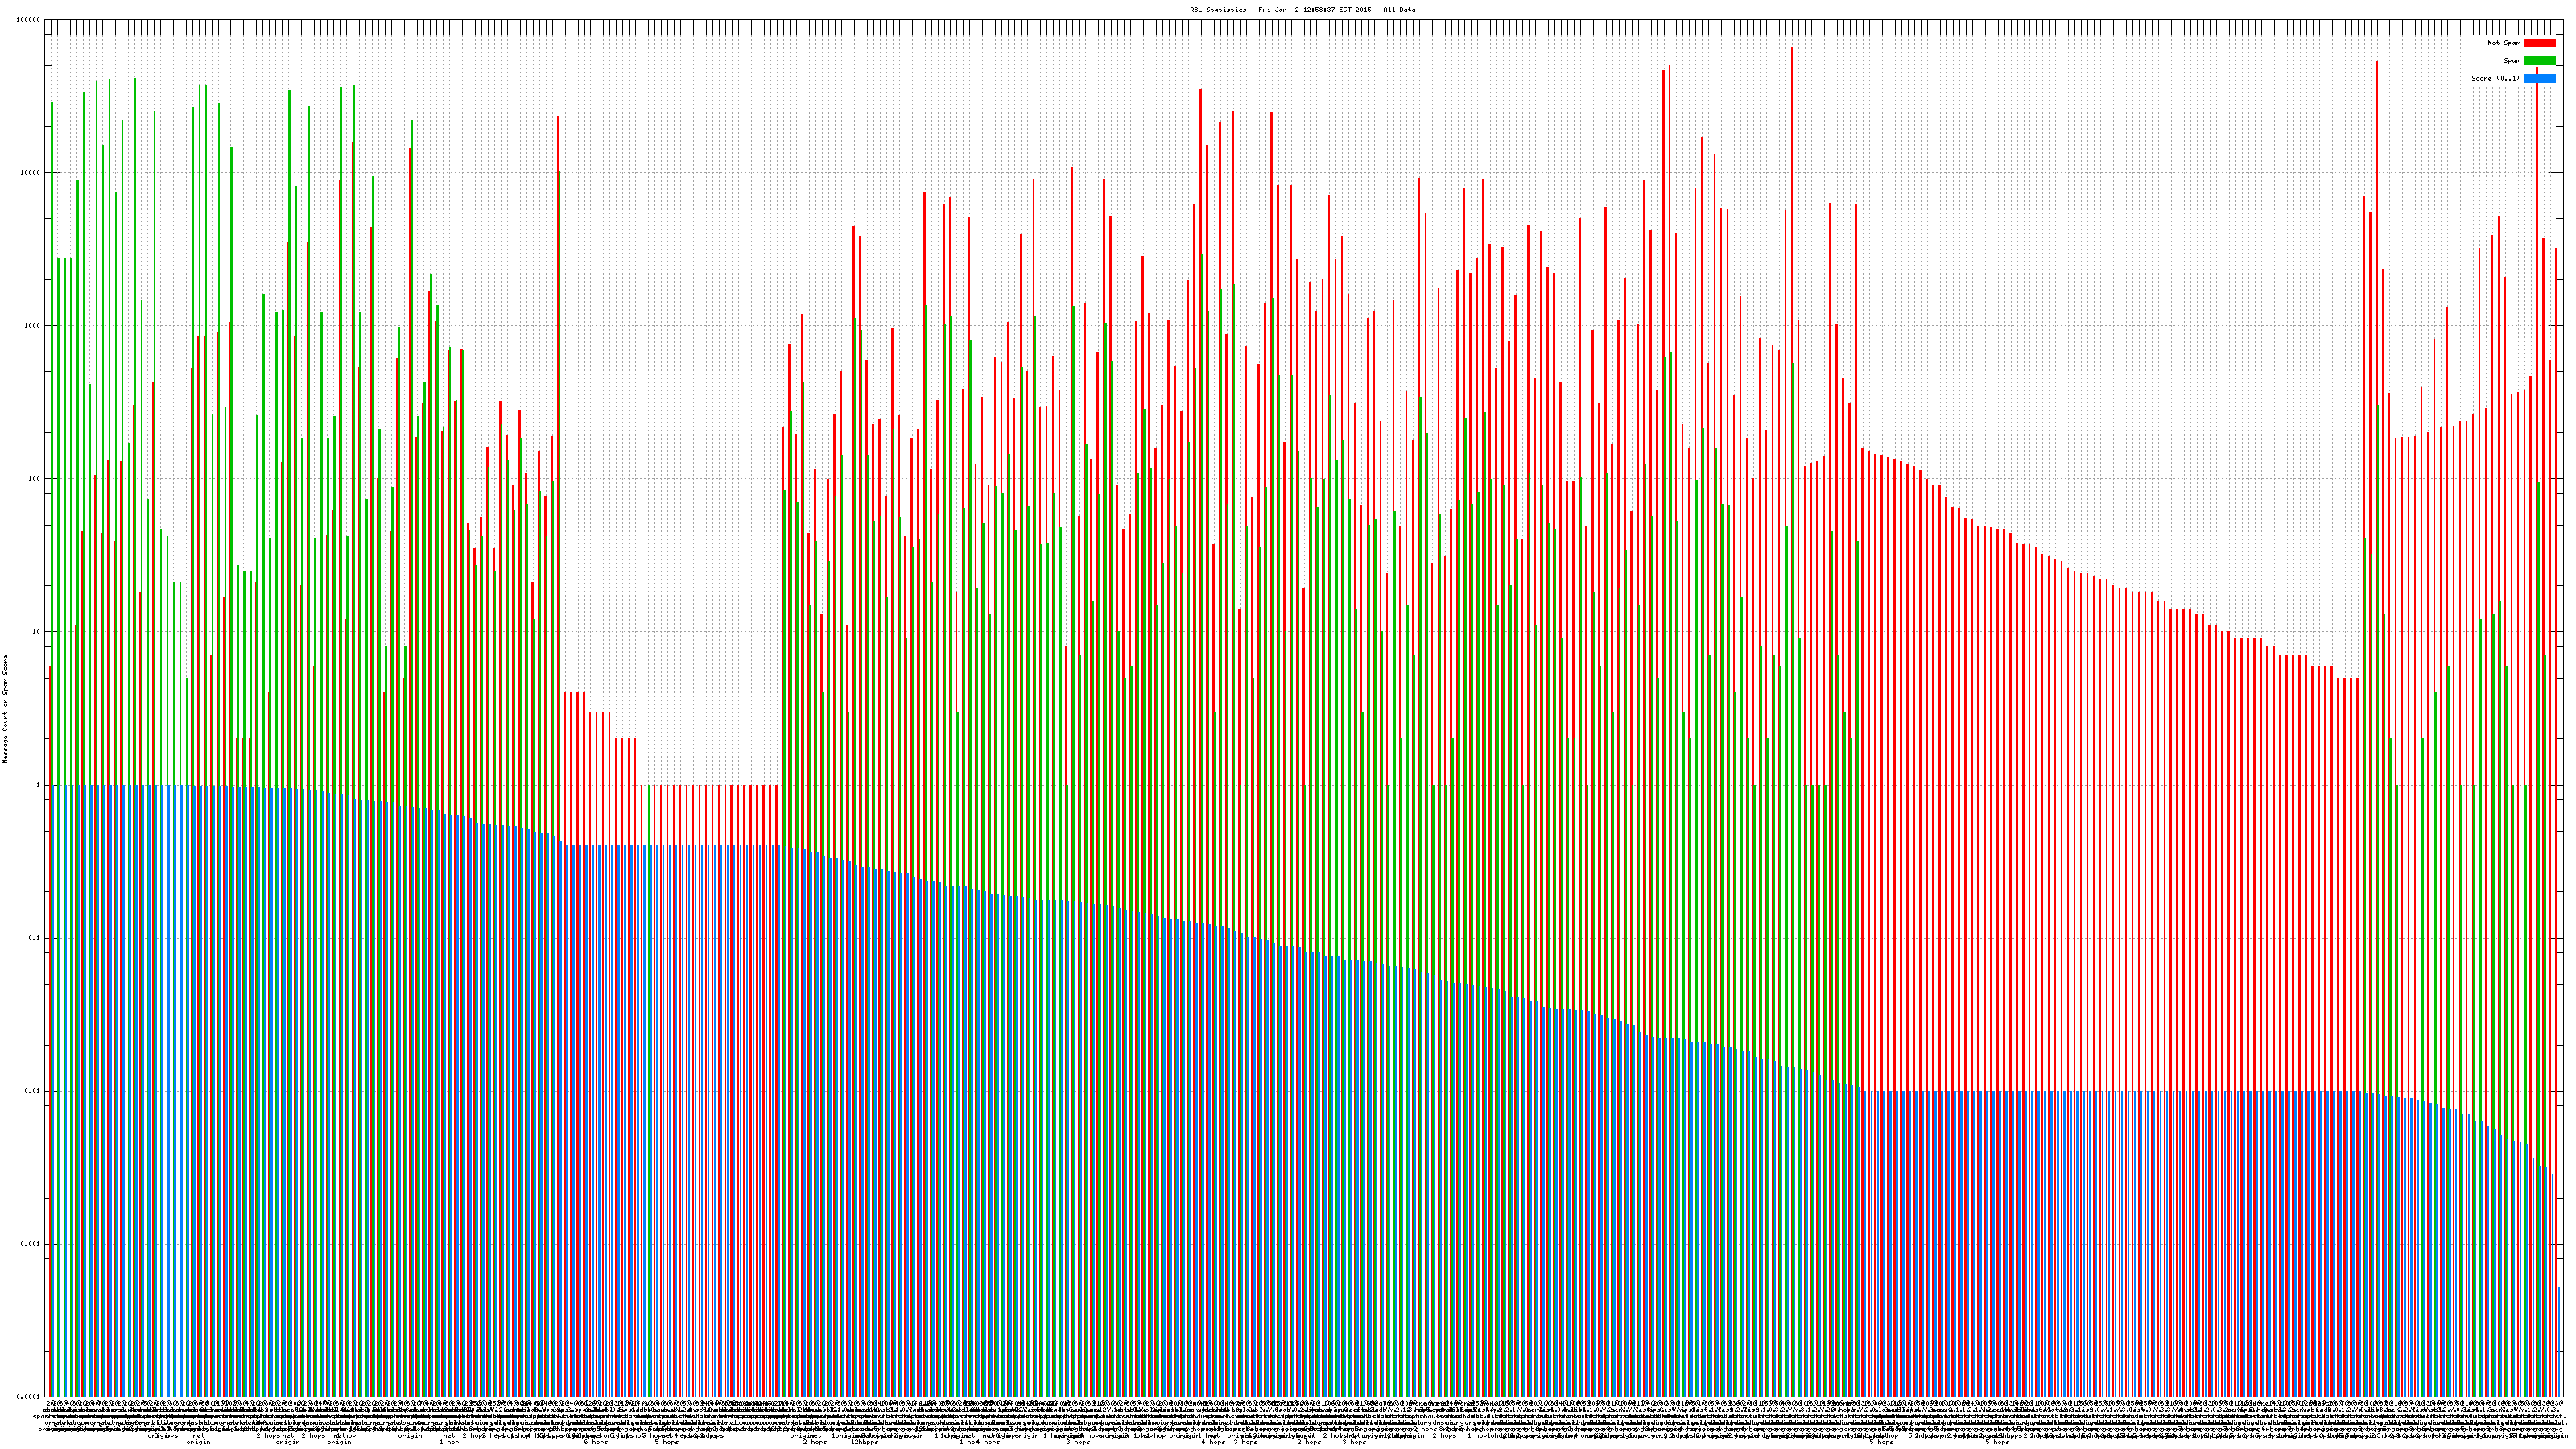
Task: Click the red Not Spam legend swatch
Action: 2539,43
